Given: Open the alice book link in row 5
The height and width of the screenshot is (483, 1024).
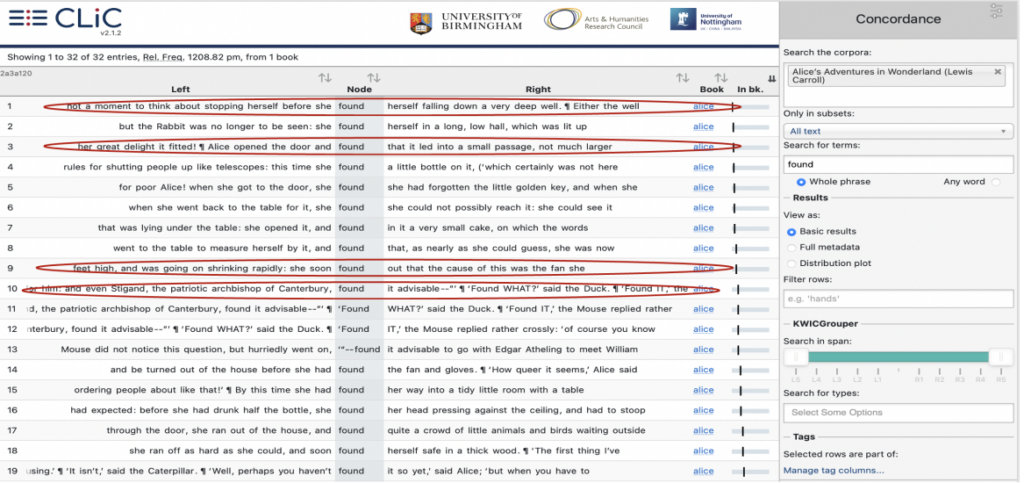Looking at the screenshot, I should click(704, 188).
